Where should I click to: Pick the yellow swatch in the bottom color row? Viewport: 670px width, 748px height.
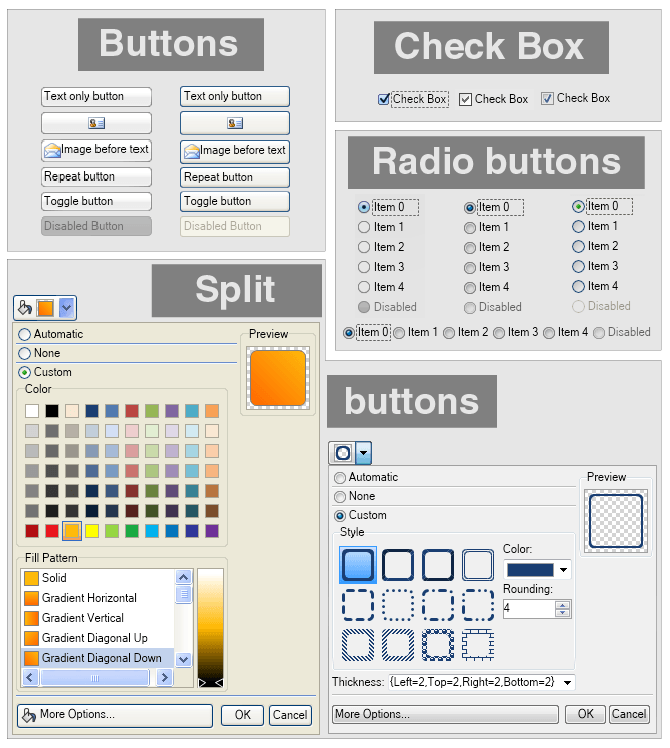click(92, 531)
